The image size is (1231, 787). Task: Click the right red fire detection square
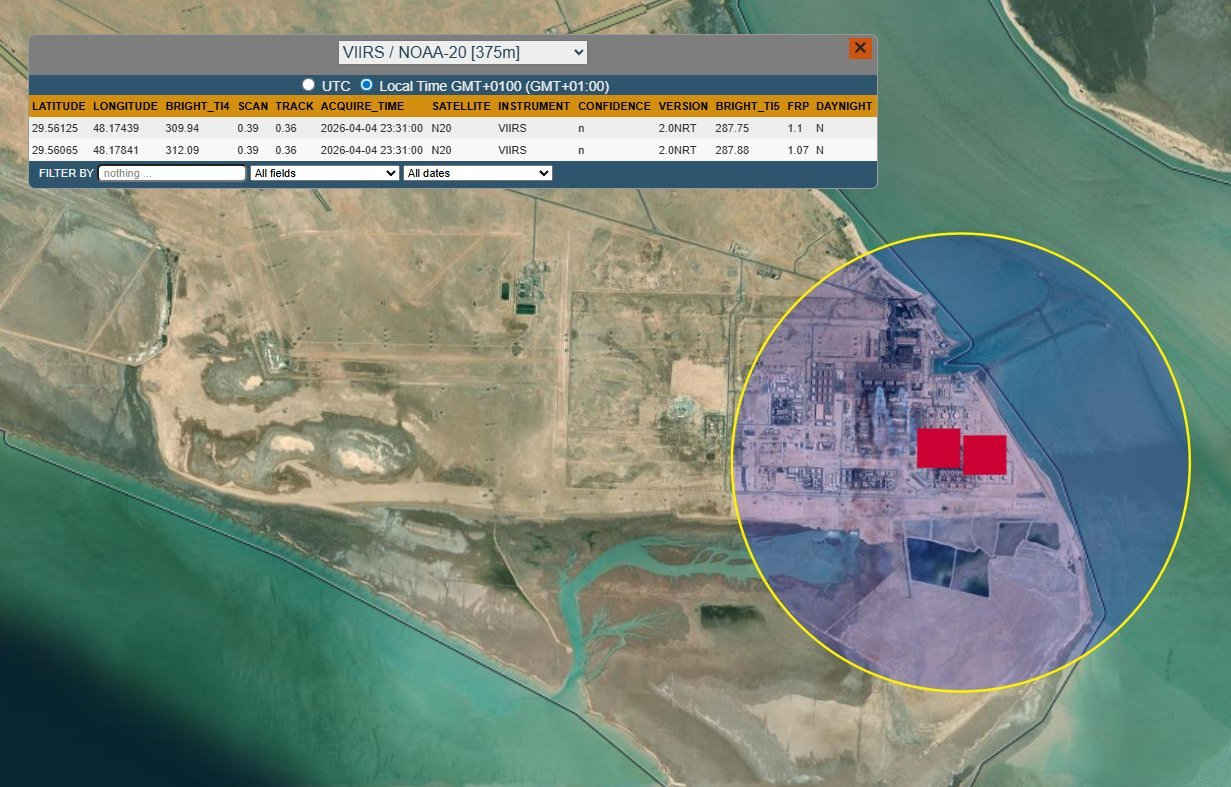985,455
